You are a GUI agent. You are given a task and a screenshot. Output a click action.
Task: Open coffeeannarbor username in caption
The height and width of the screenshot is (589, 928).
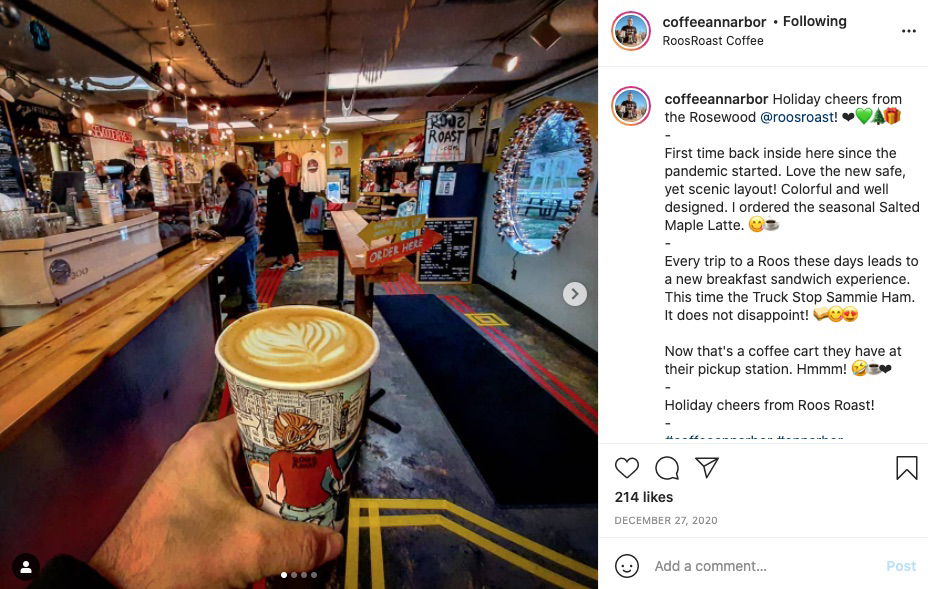(x=716, y=99)
